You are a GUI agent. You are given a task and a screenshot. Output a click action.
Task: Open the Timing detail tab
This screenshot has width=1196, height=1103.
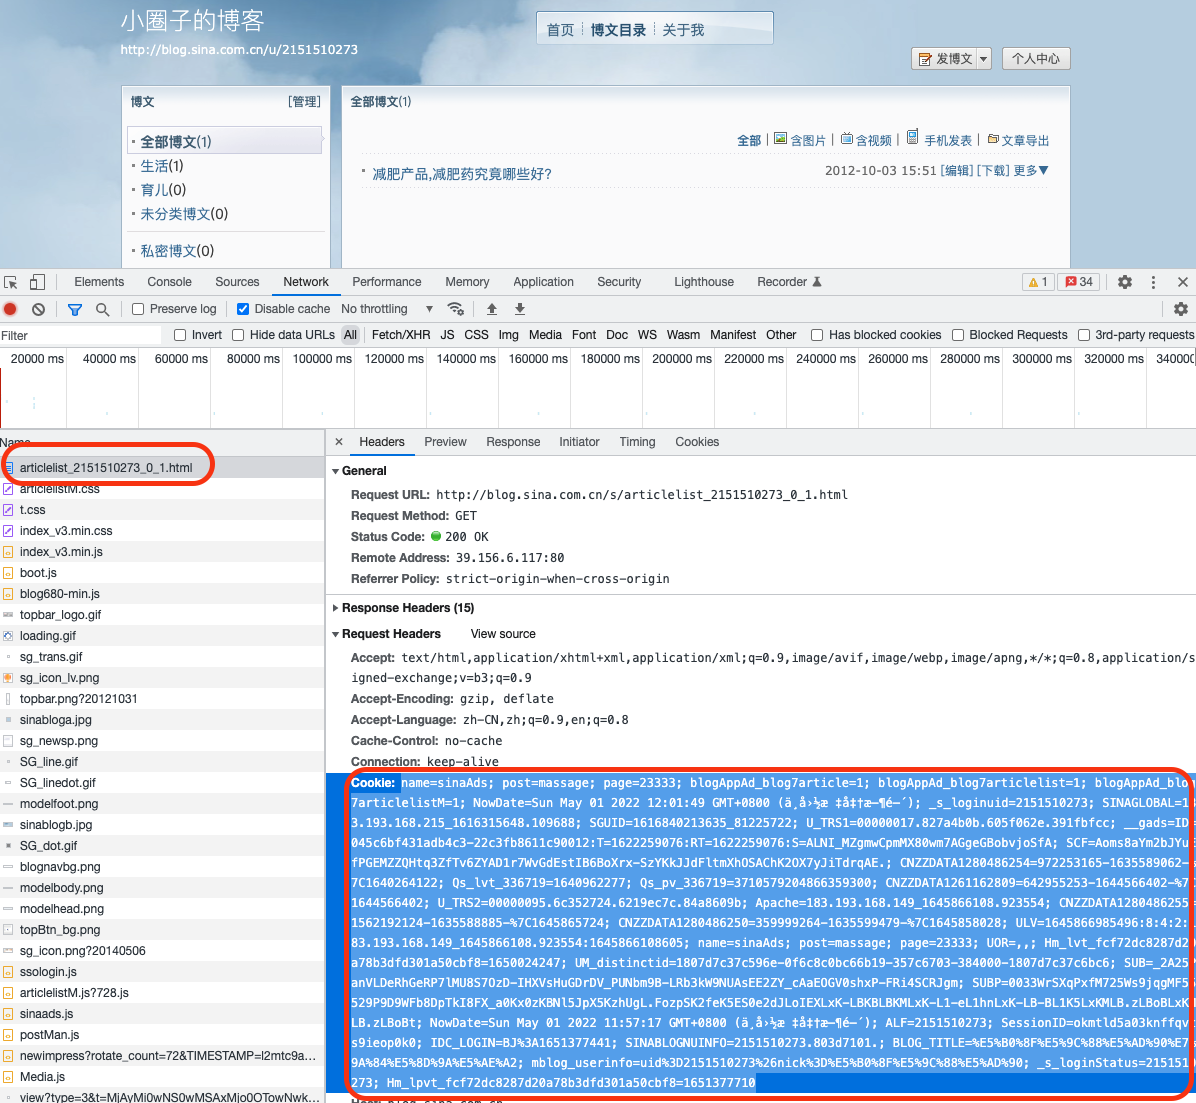(637, 442)
